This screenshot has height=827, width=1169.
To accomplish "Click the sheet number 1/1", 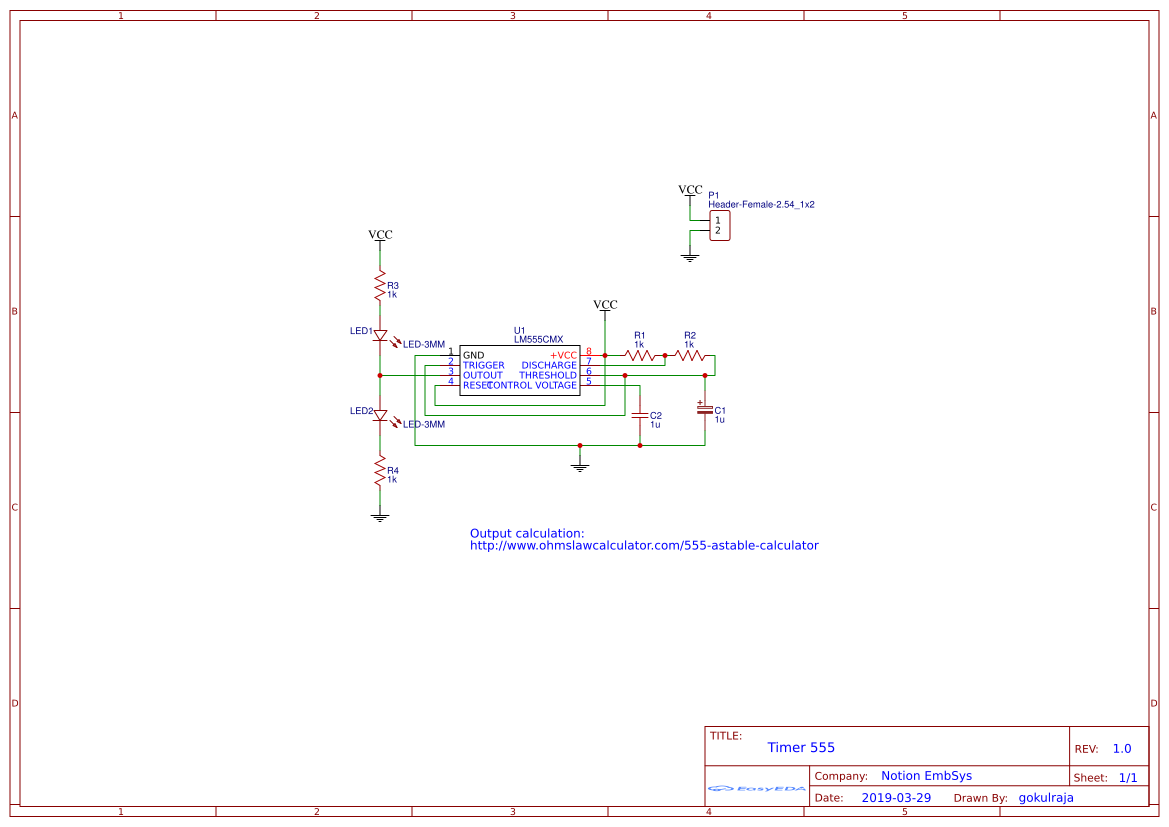I will coord(1128,778).
